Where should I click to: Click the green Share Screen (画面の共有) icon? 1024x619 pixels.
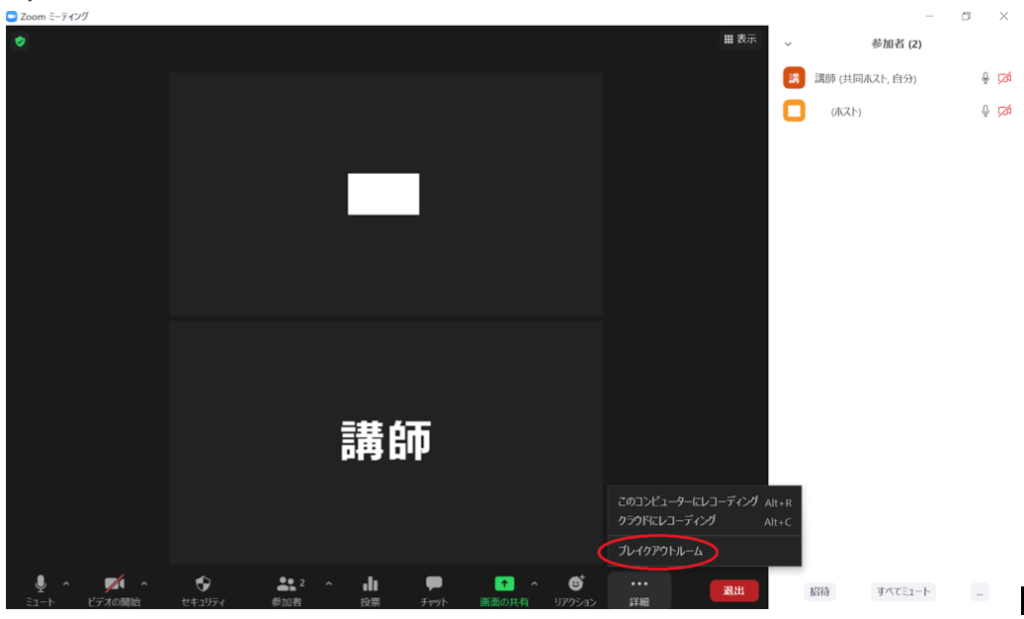click(504, 583)
